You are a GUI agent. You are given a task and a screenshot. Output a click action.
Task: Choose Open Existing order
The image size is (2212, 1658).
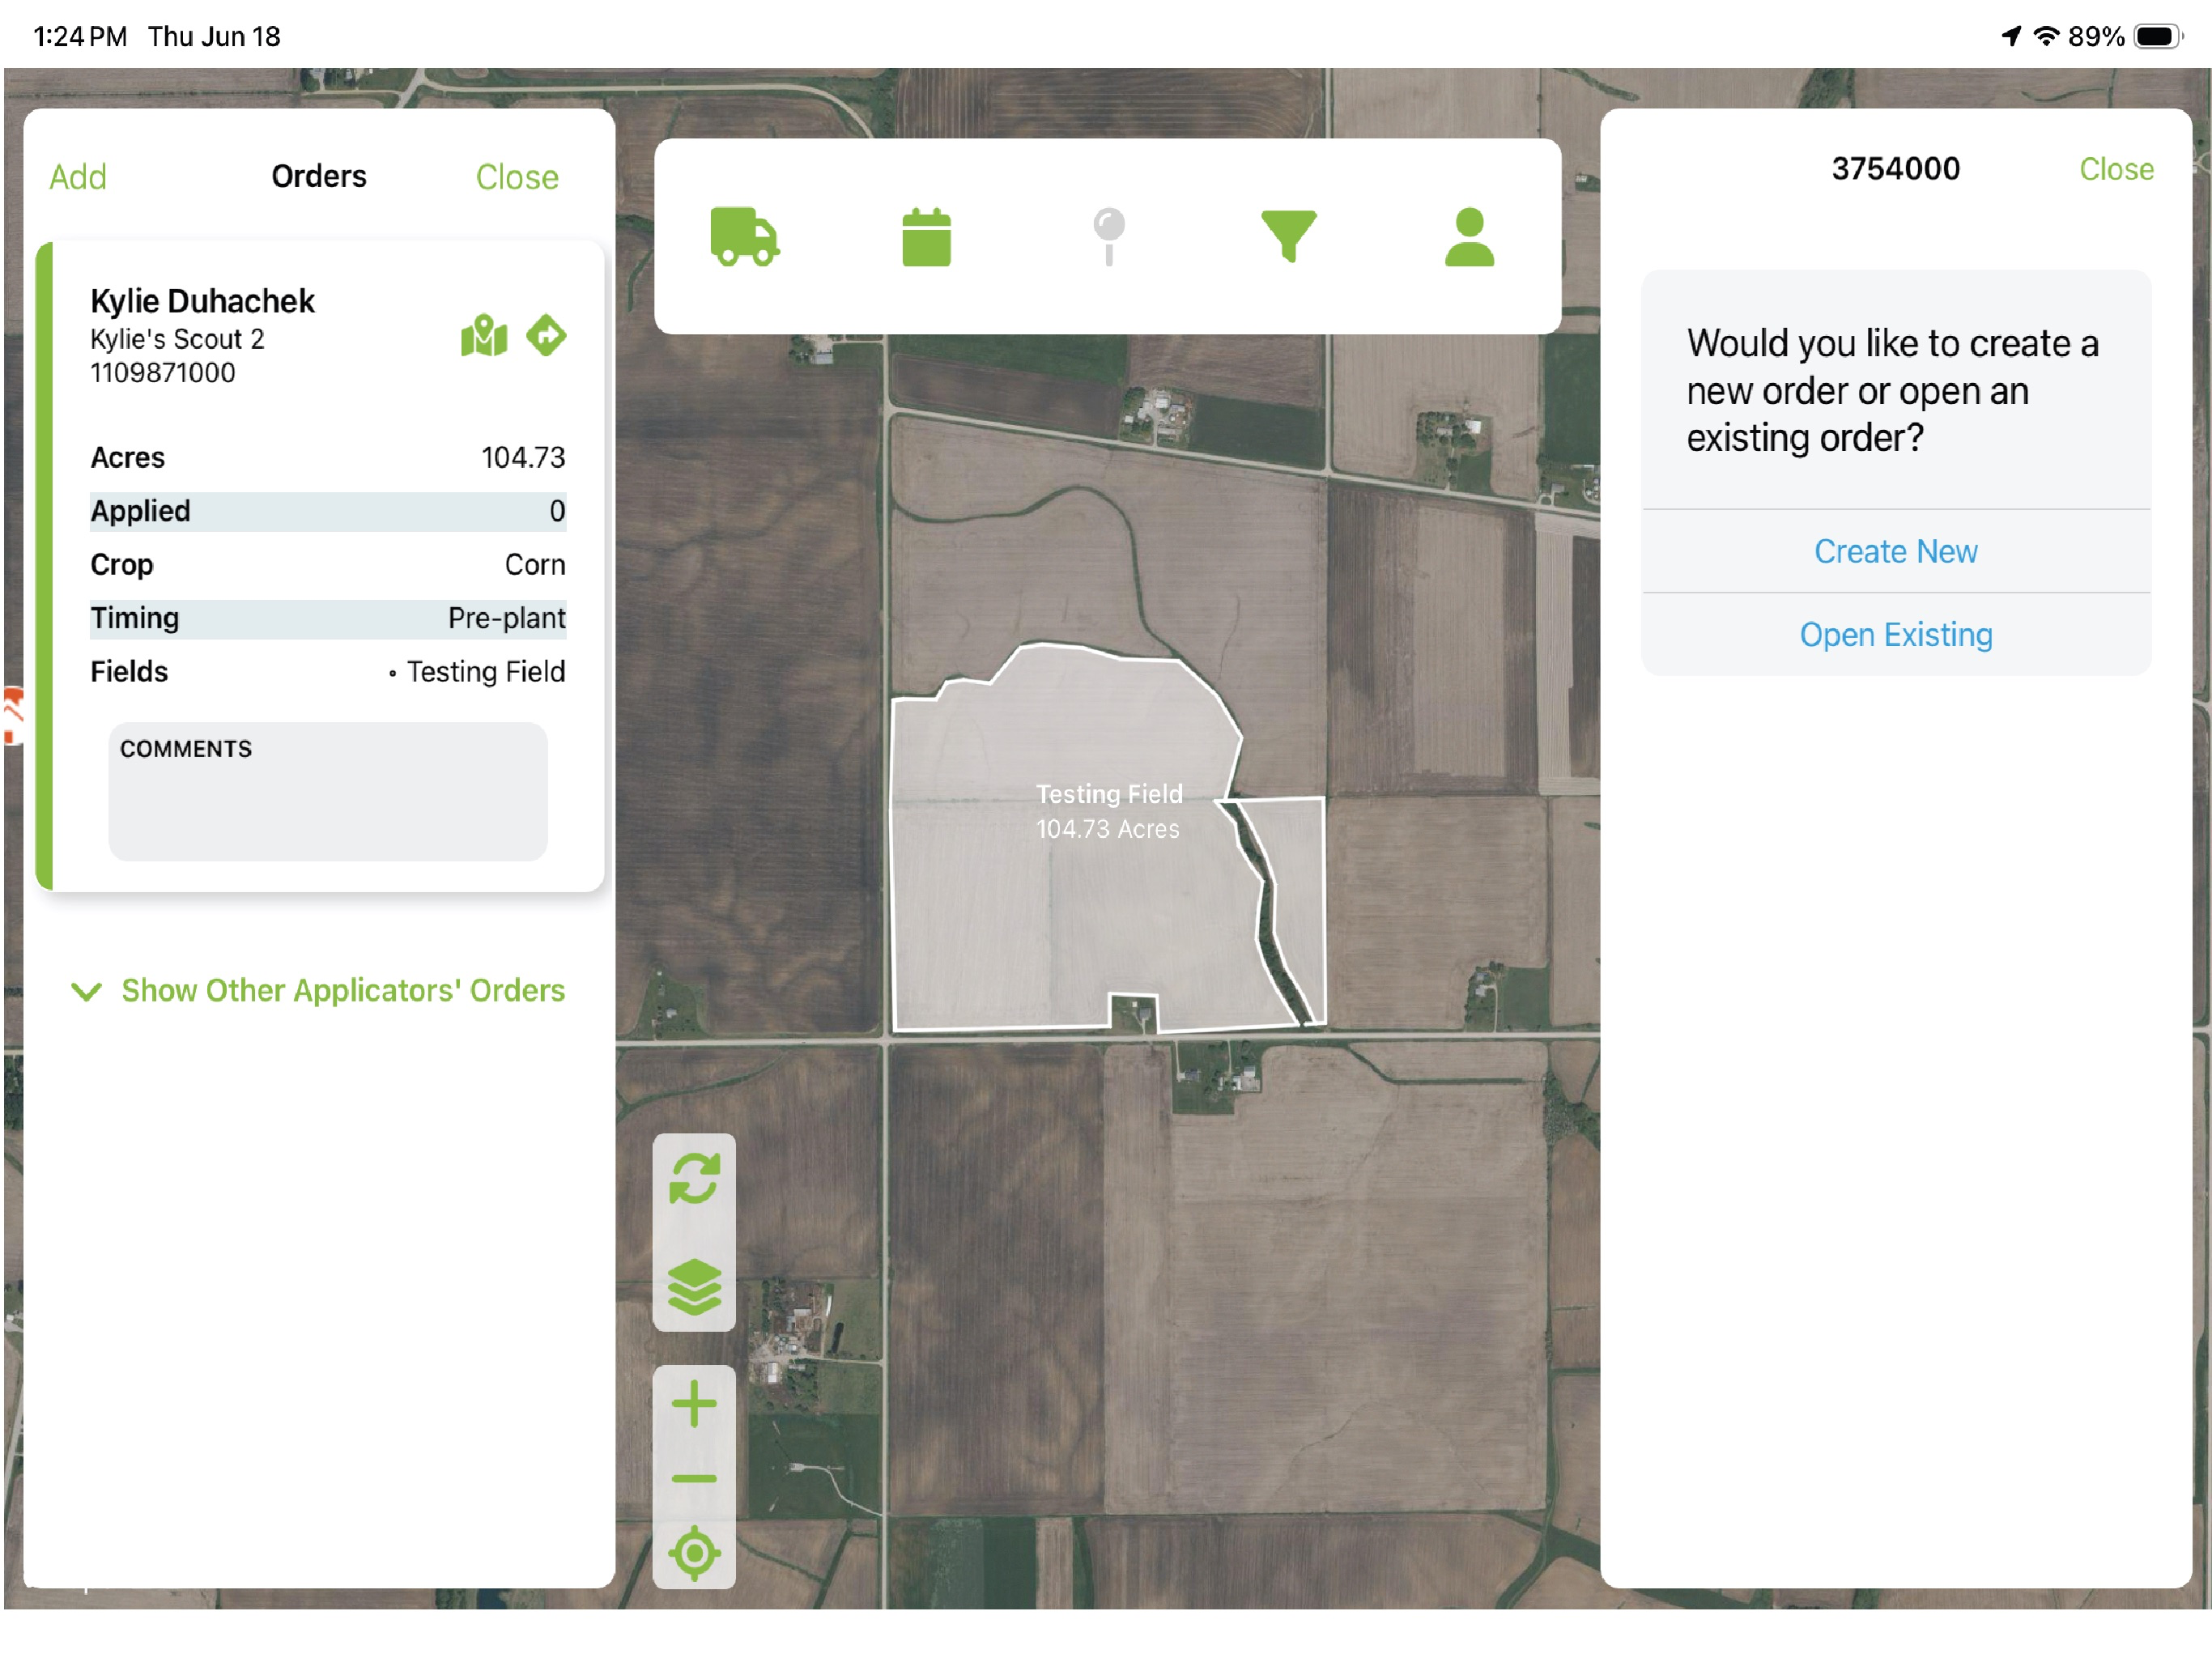tap(1895, 634)
